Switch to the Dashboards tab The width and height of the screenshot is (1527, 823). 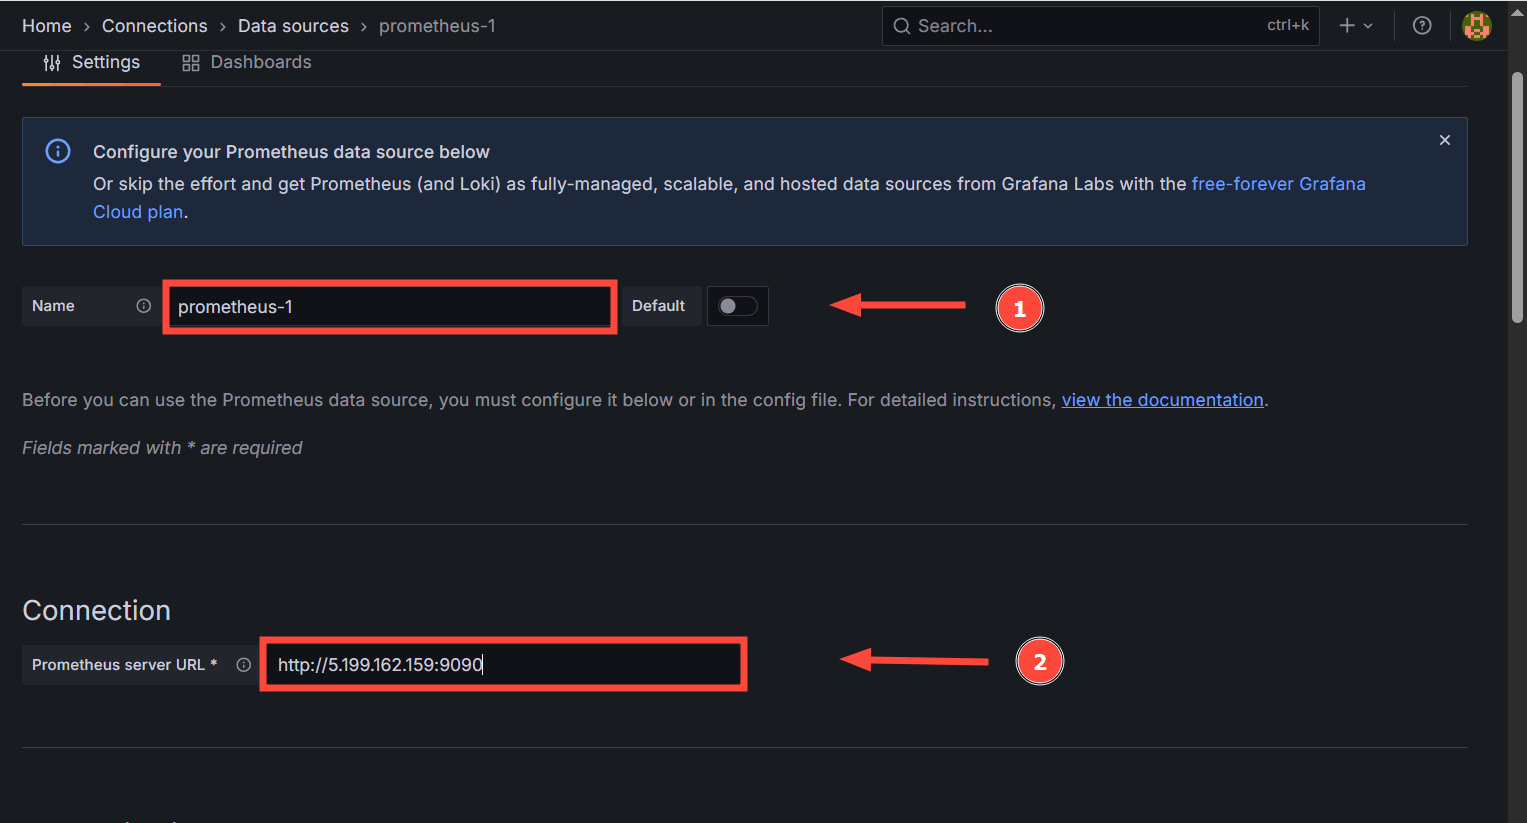click(x=260, y=62)
